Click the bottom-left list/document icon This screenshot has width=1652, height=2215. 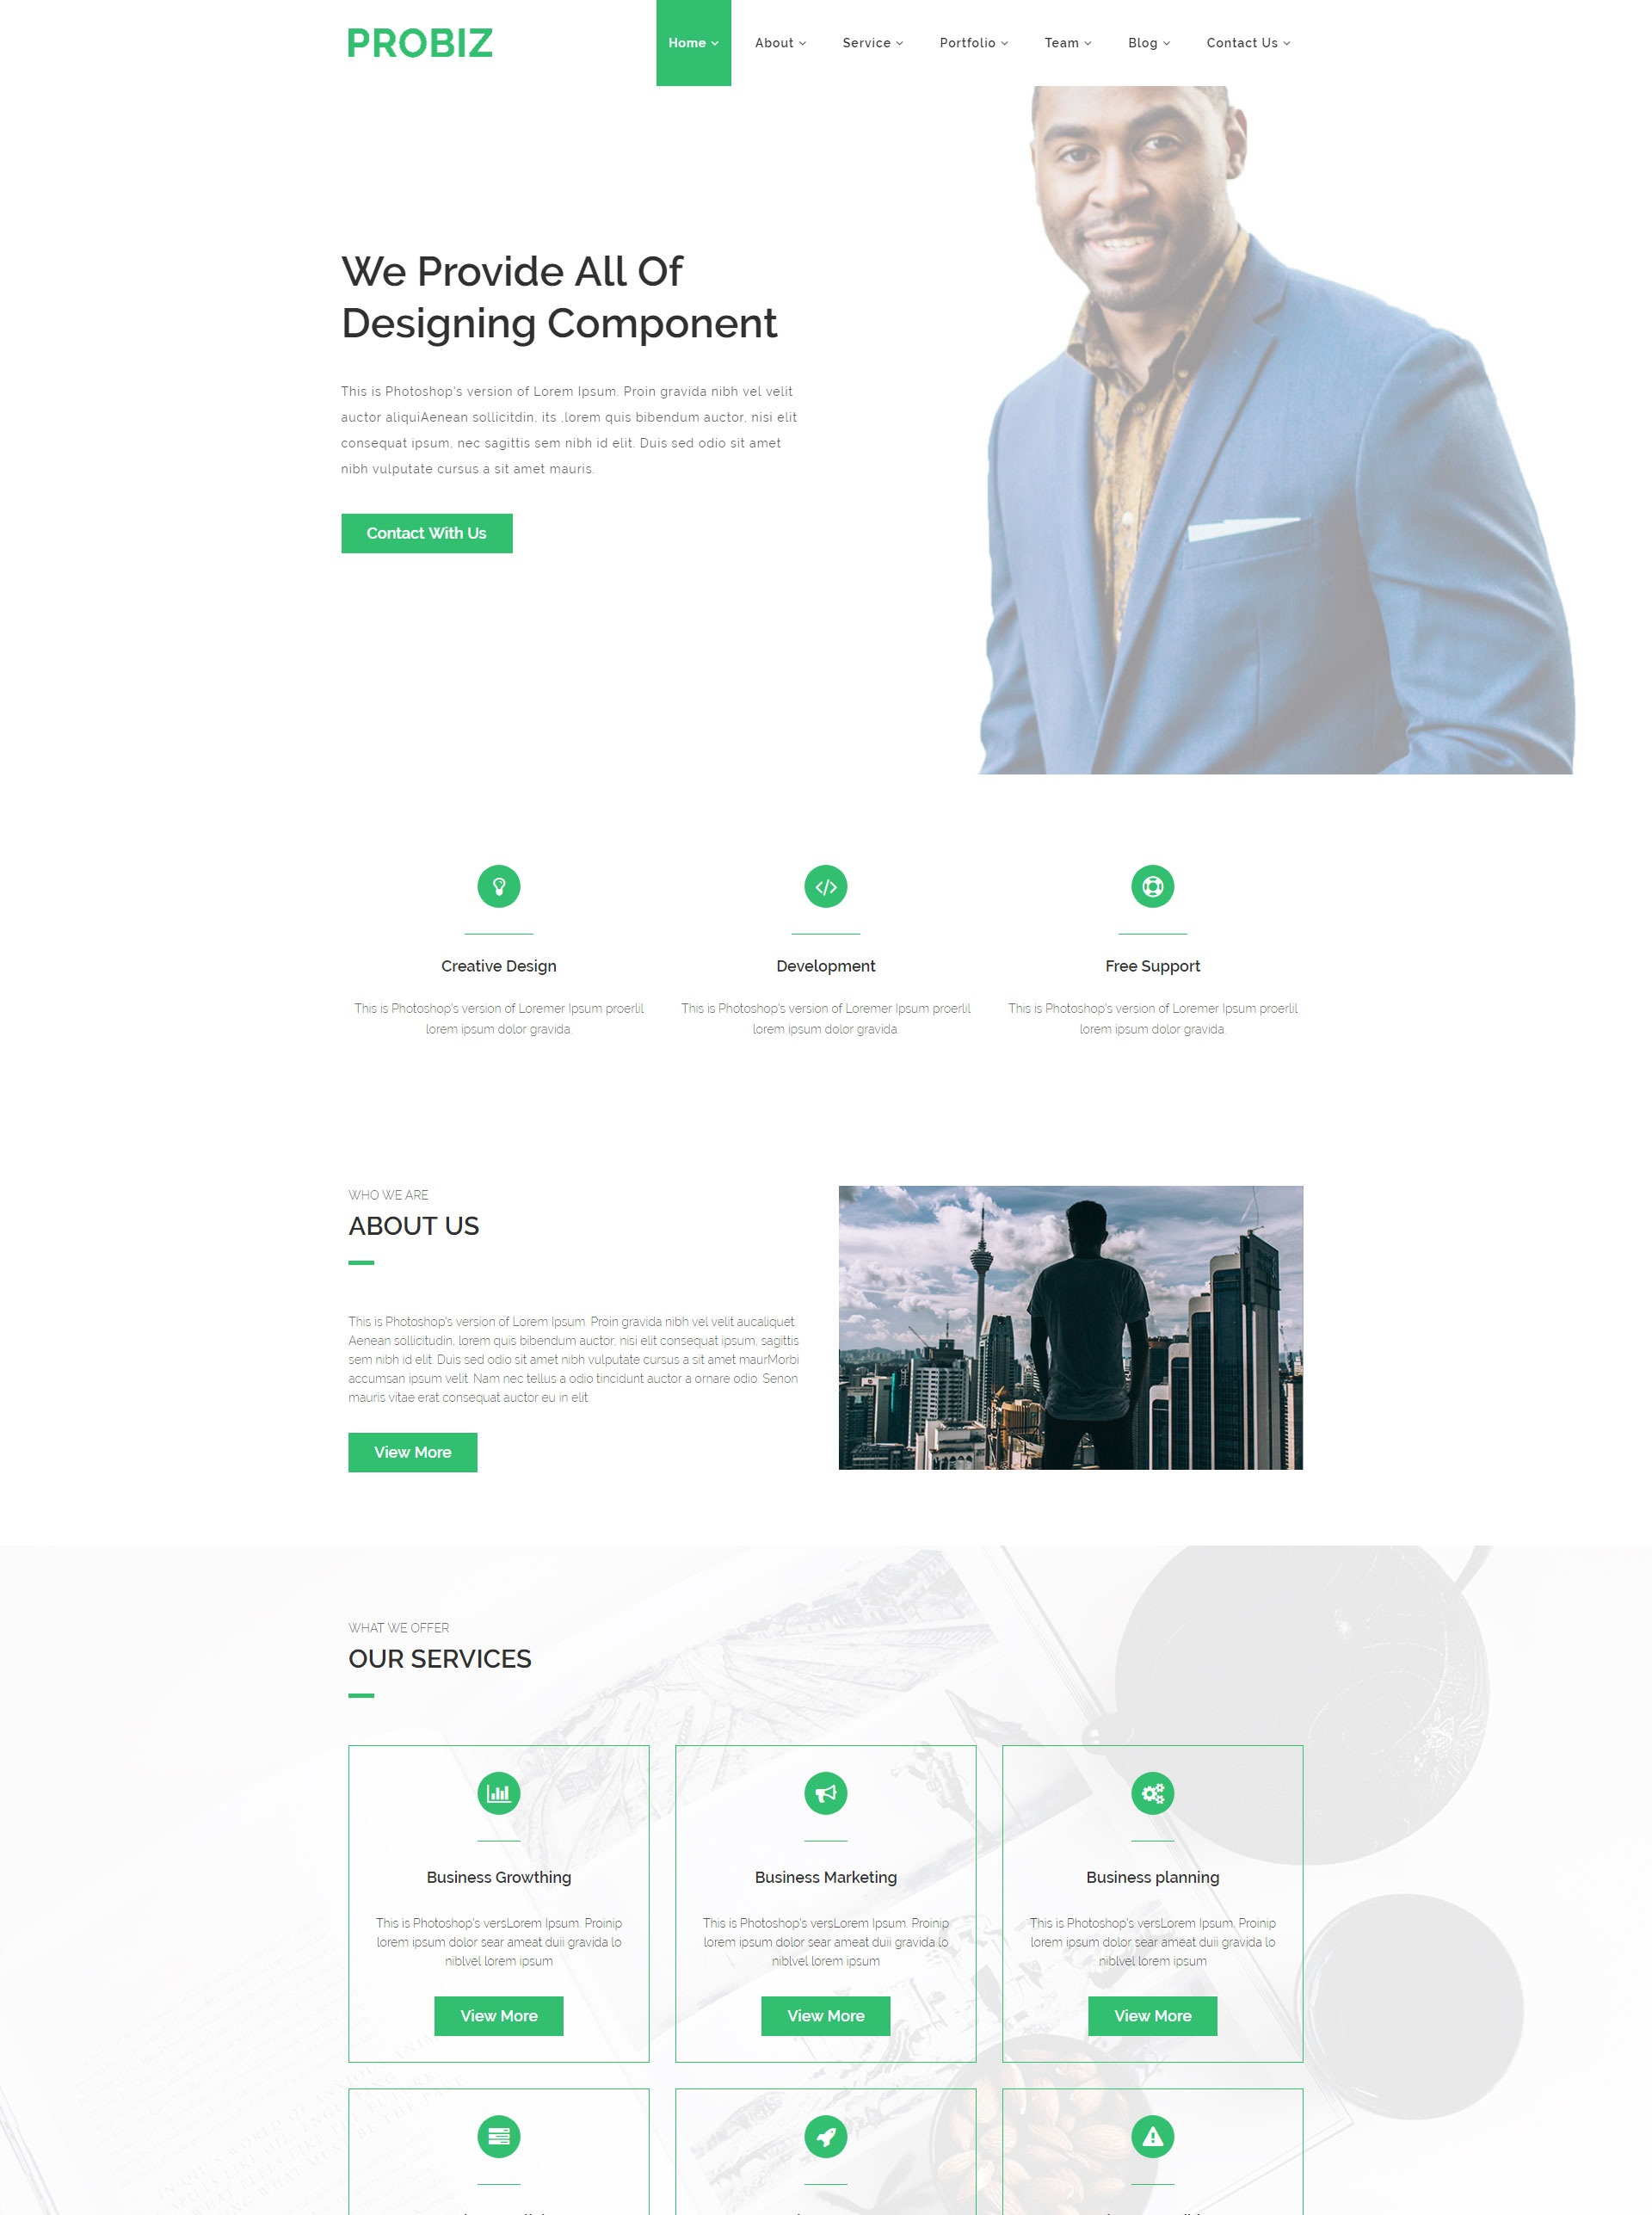[498, 2137]
